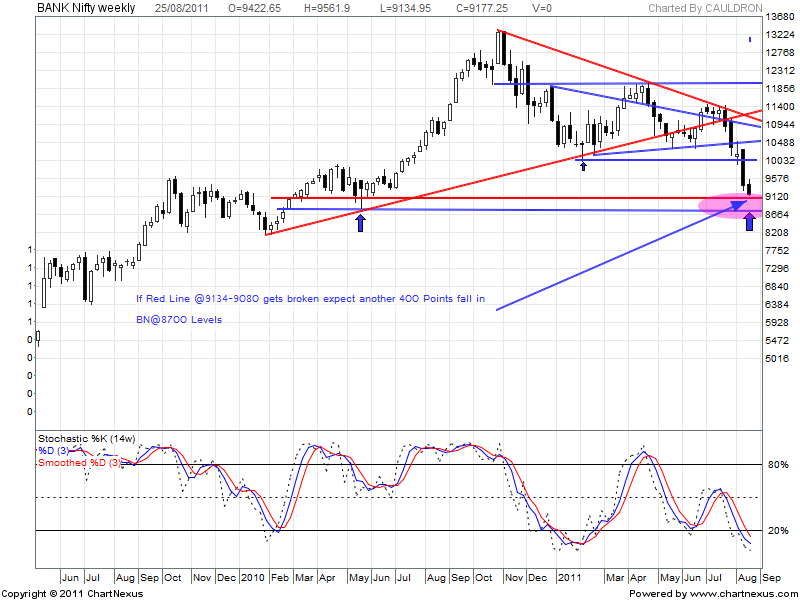
Task: Click the 2010 year label on time axis
Action: [x=255, y=578]
